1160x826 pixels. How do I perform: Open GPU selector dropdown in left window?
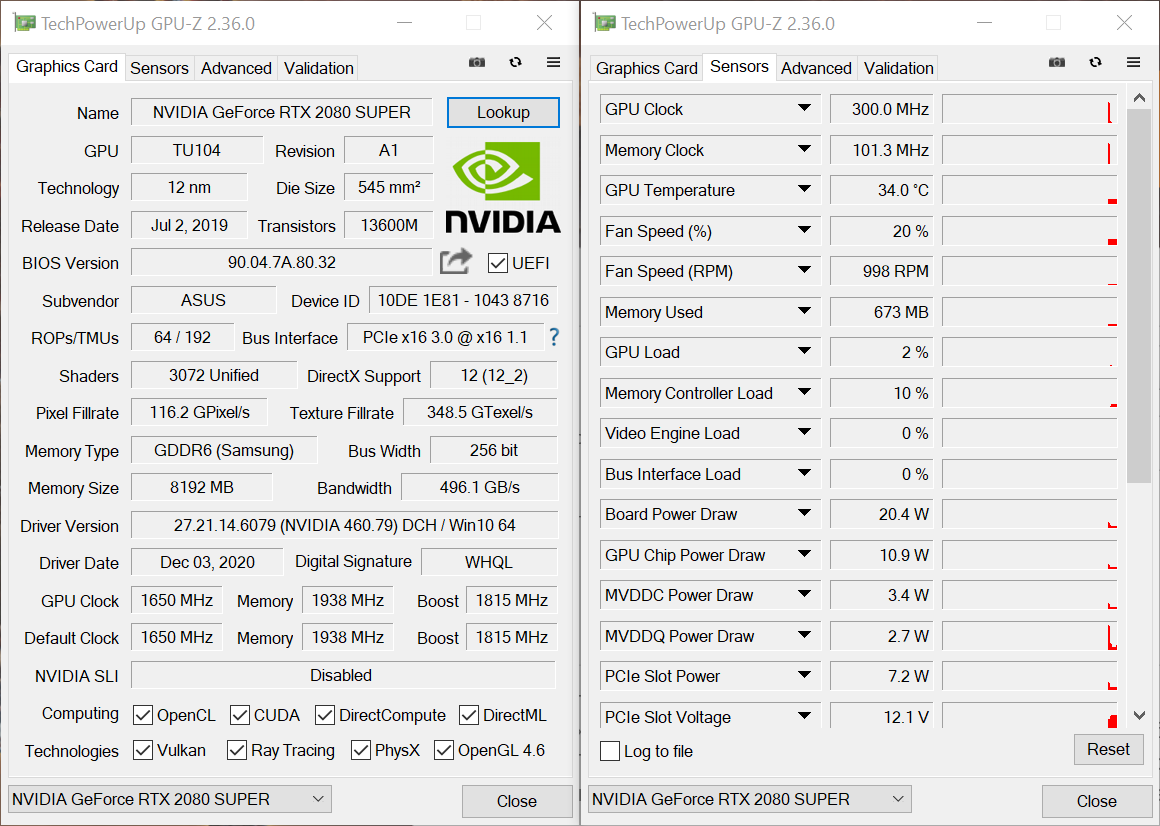point(170,799)
